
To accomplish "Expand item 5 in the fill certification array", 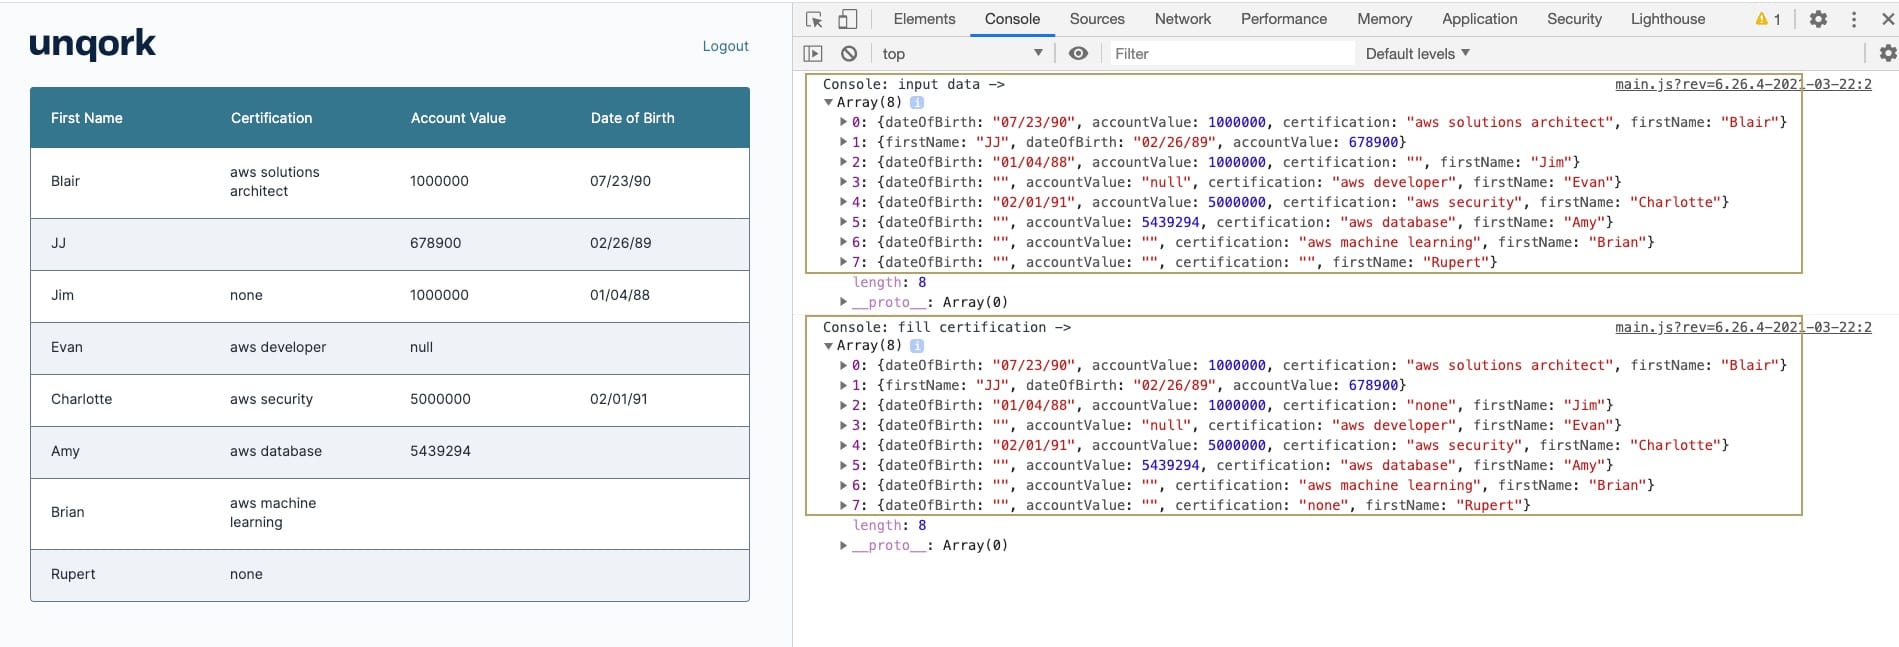I will point(843,466).
